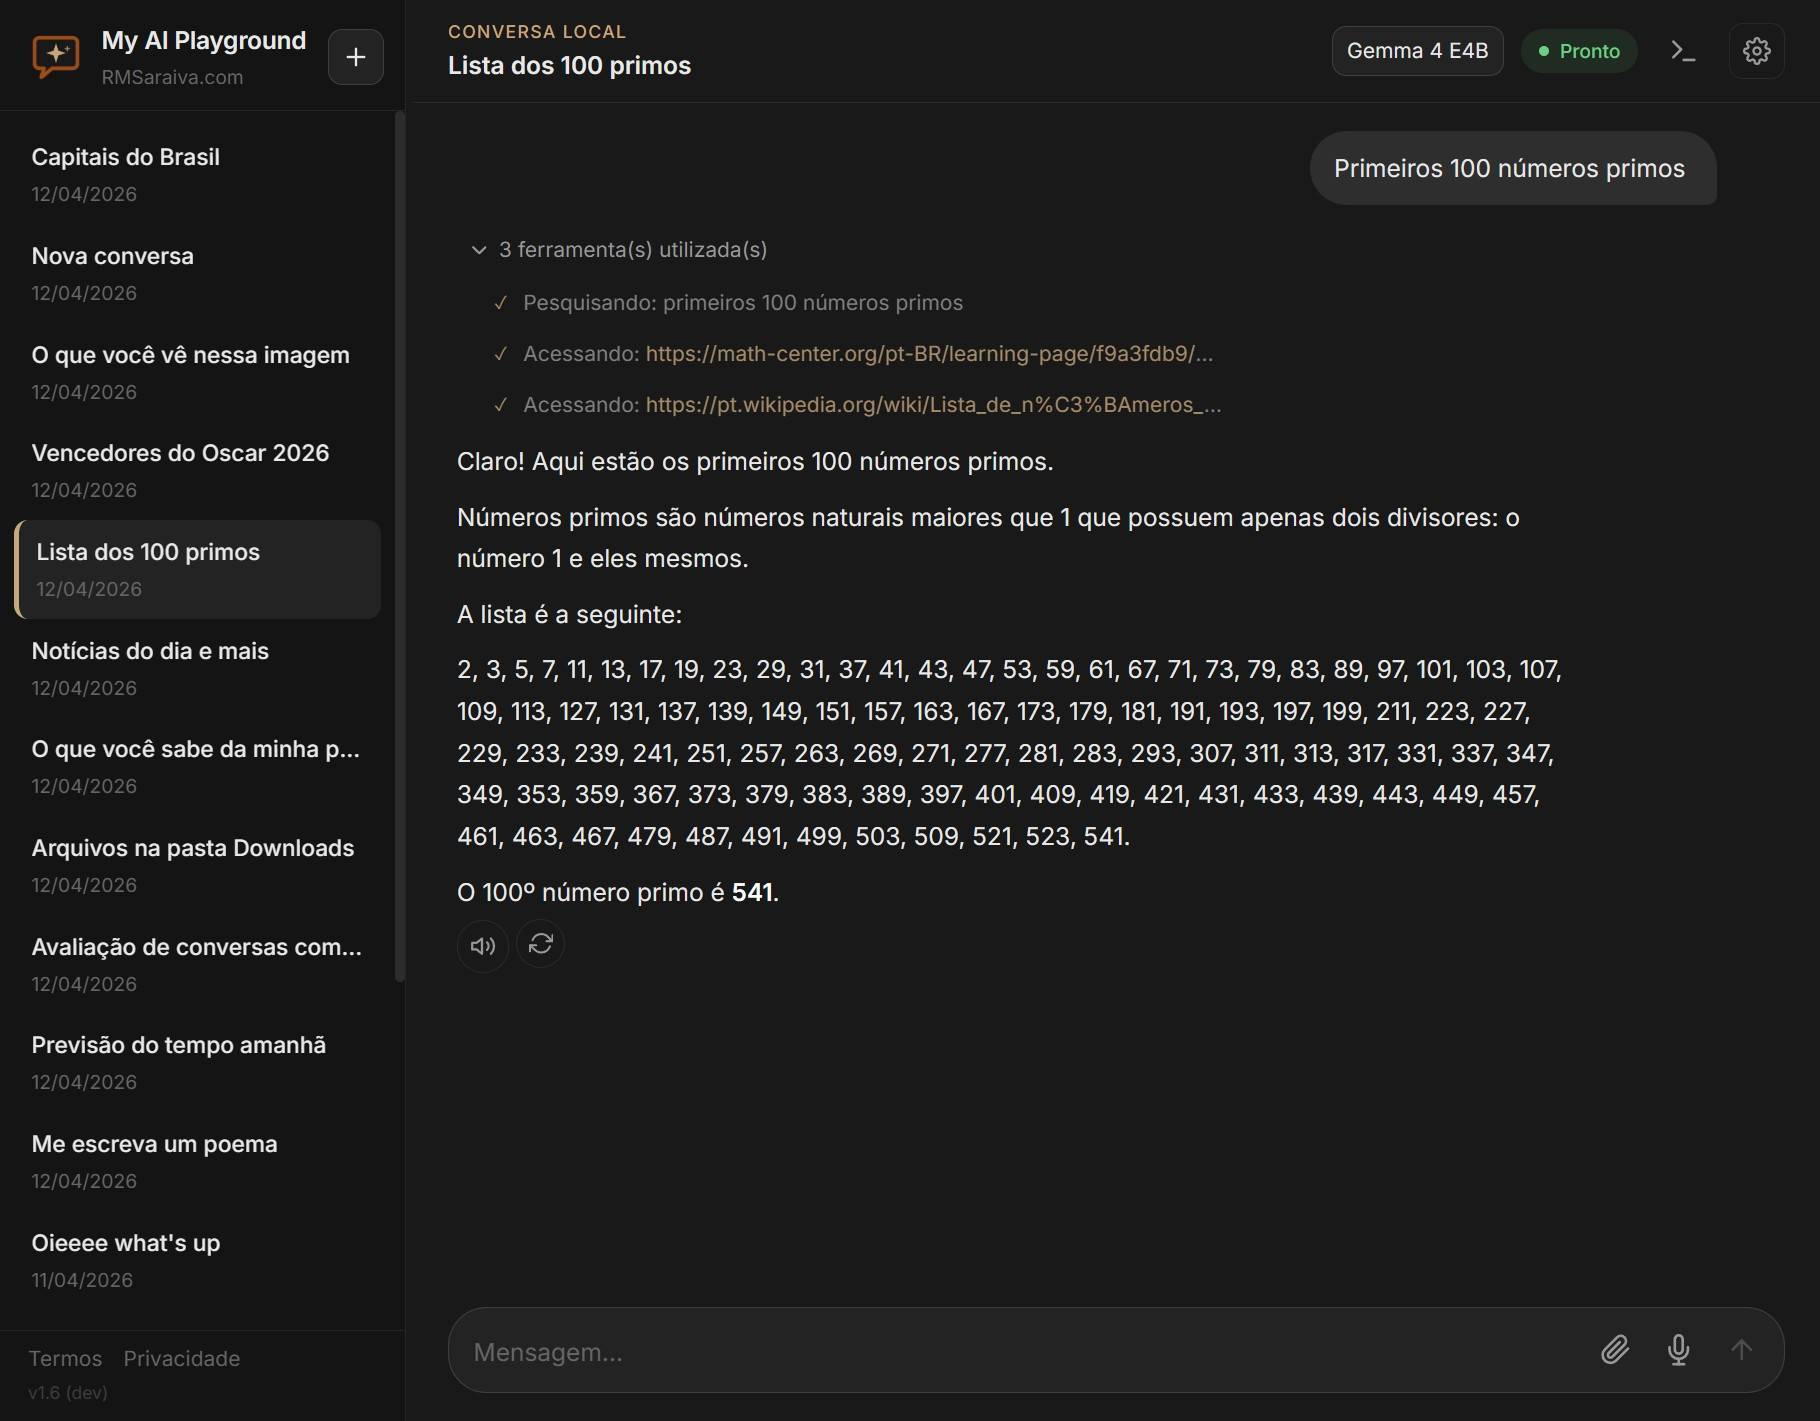Open Privacidade link in footer
The image size is (1820, 1421).
coord(182,1358)
